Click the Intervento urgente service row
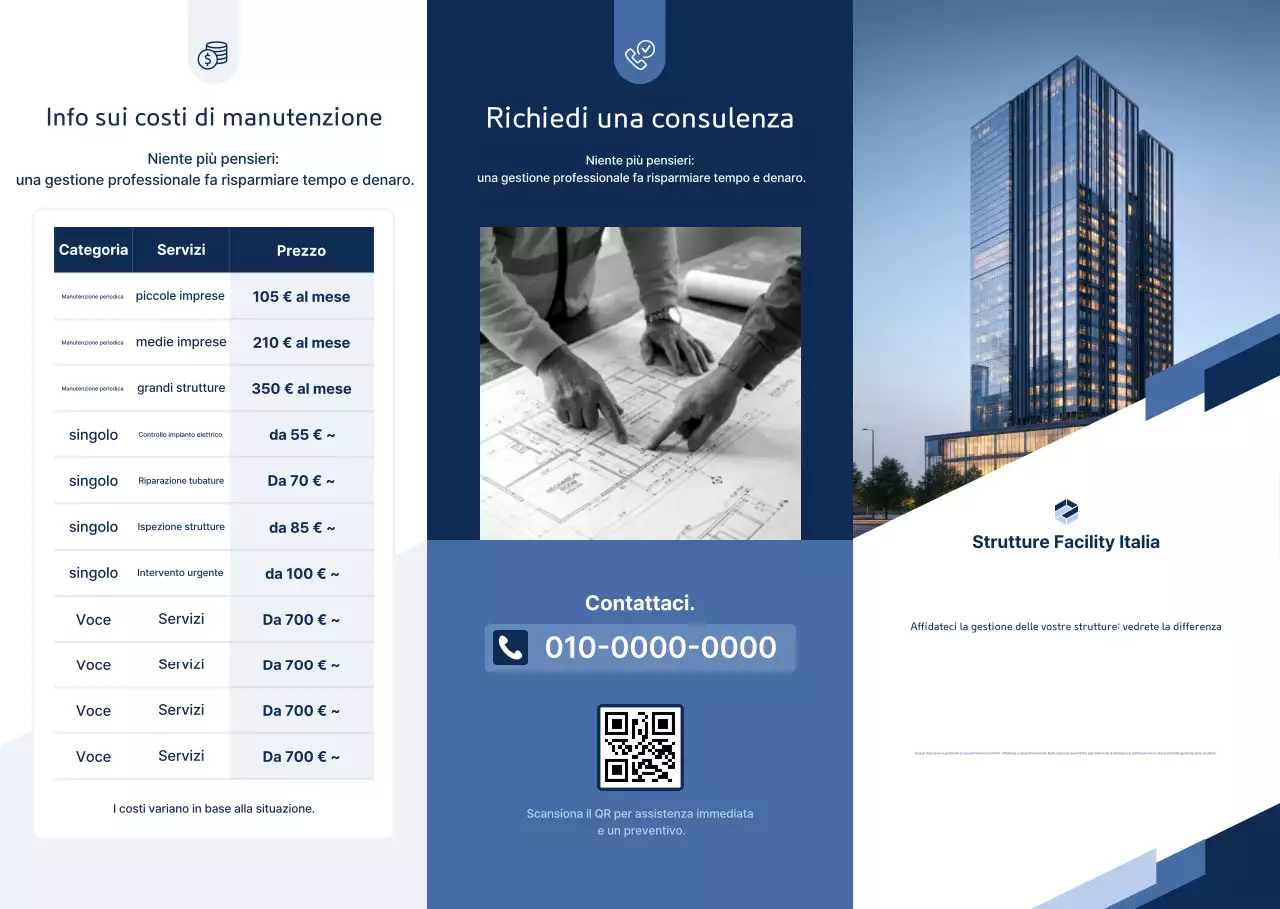 click(181, 573)
